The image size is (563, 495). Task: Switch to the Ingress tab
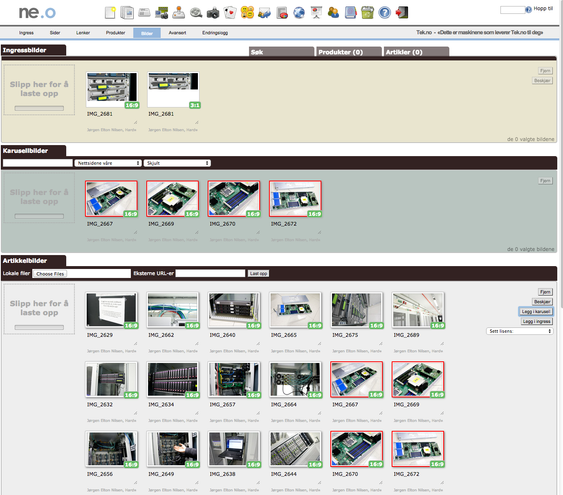(x=26, y=33)
